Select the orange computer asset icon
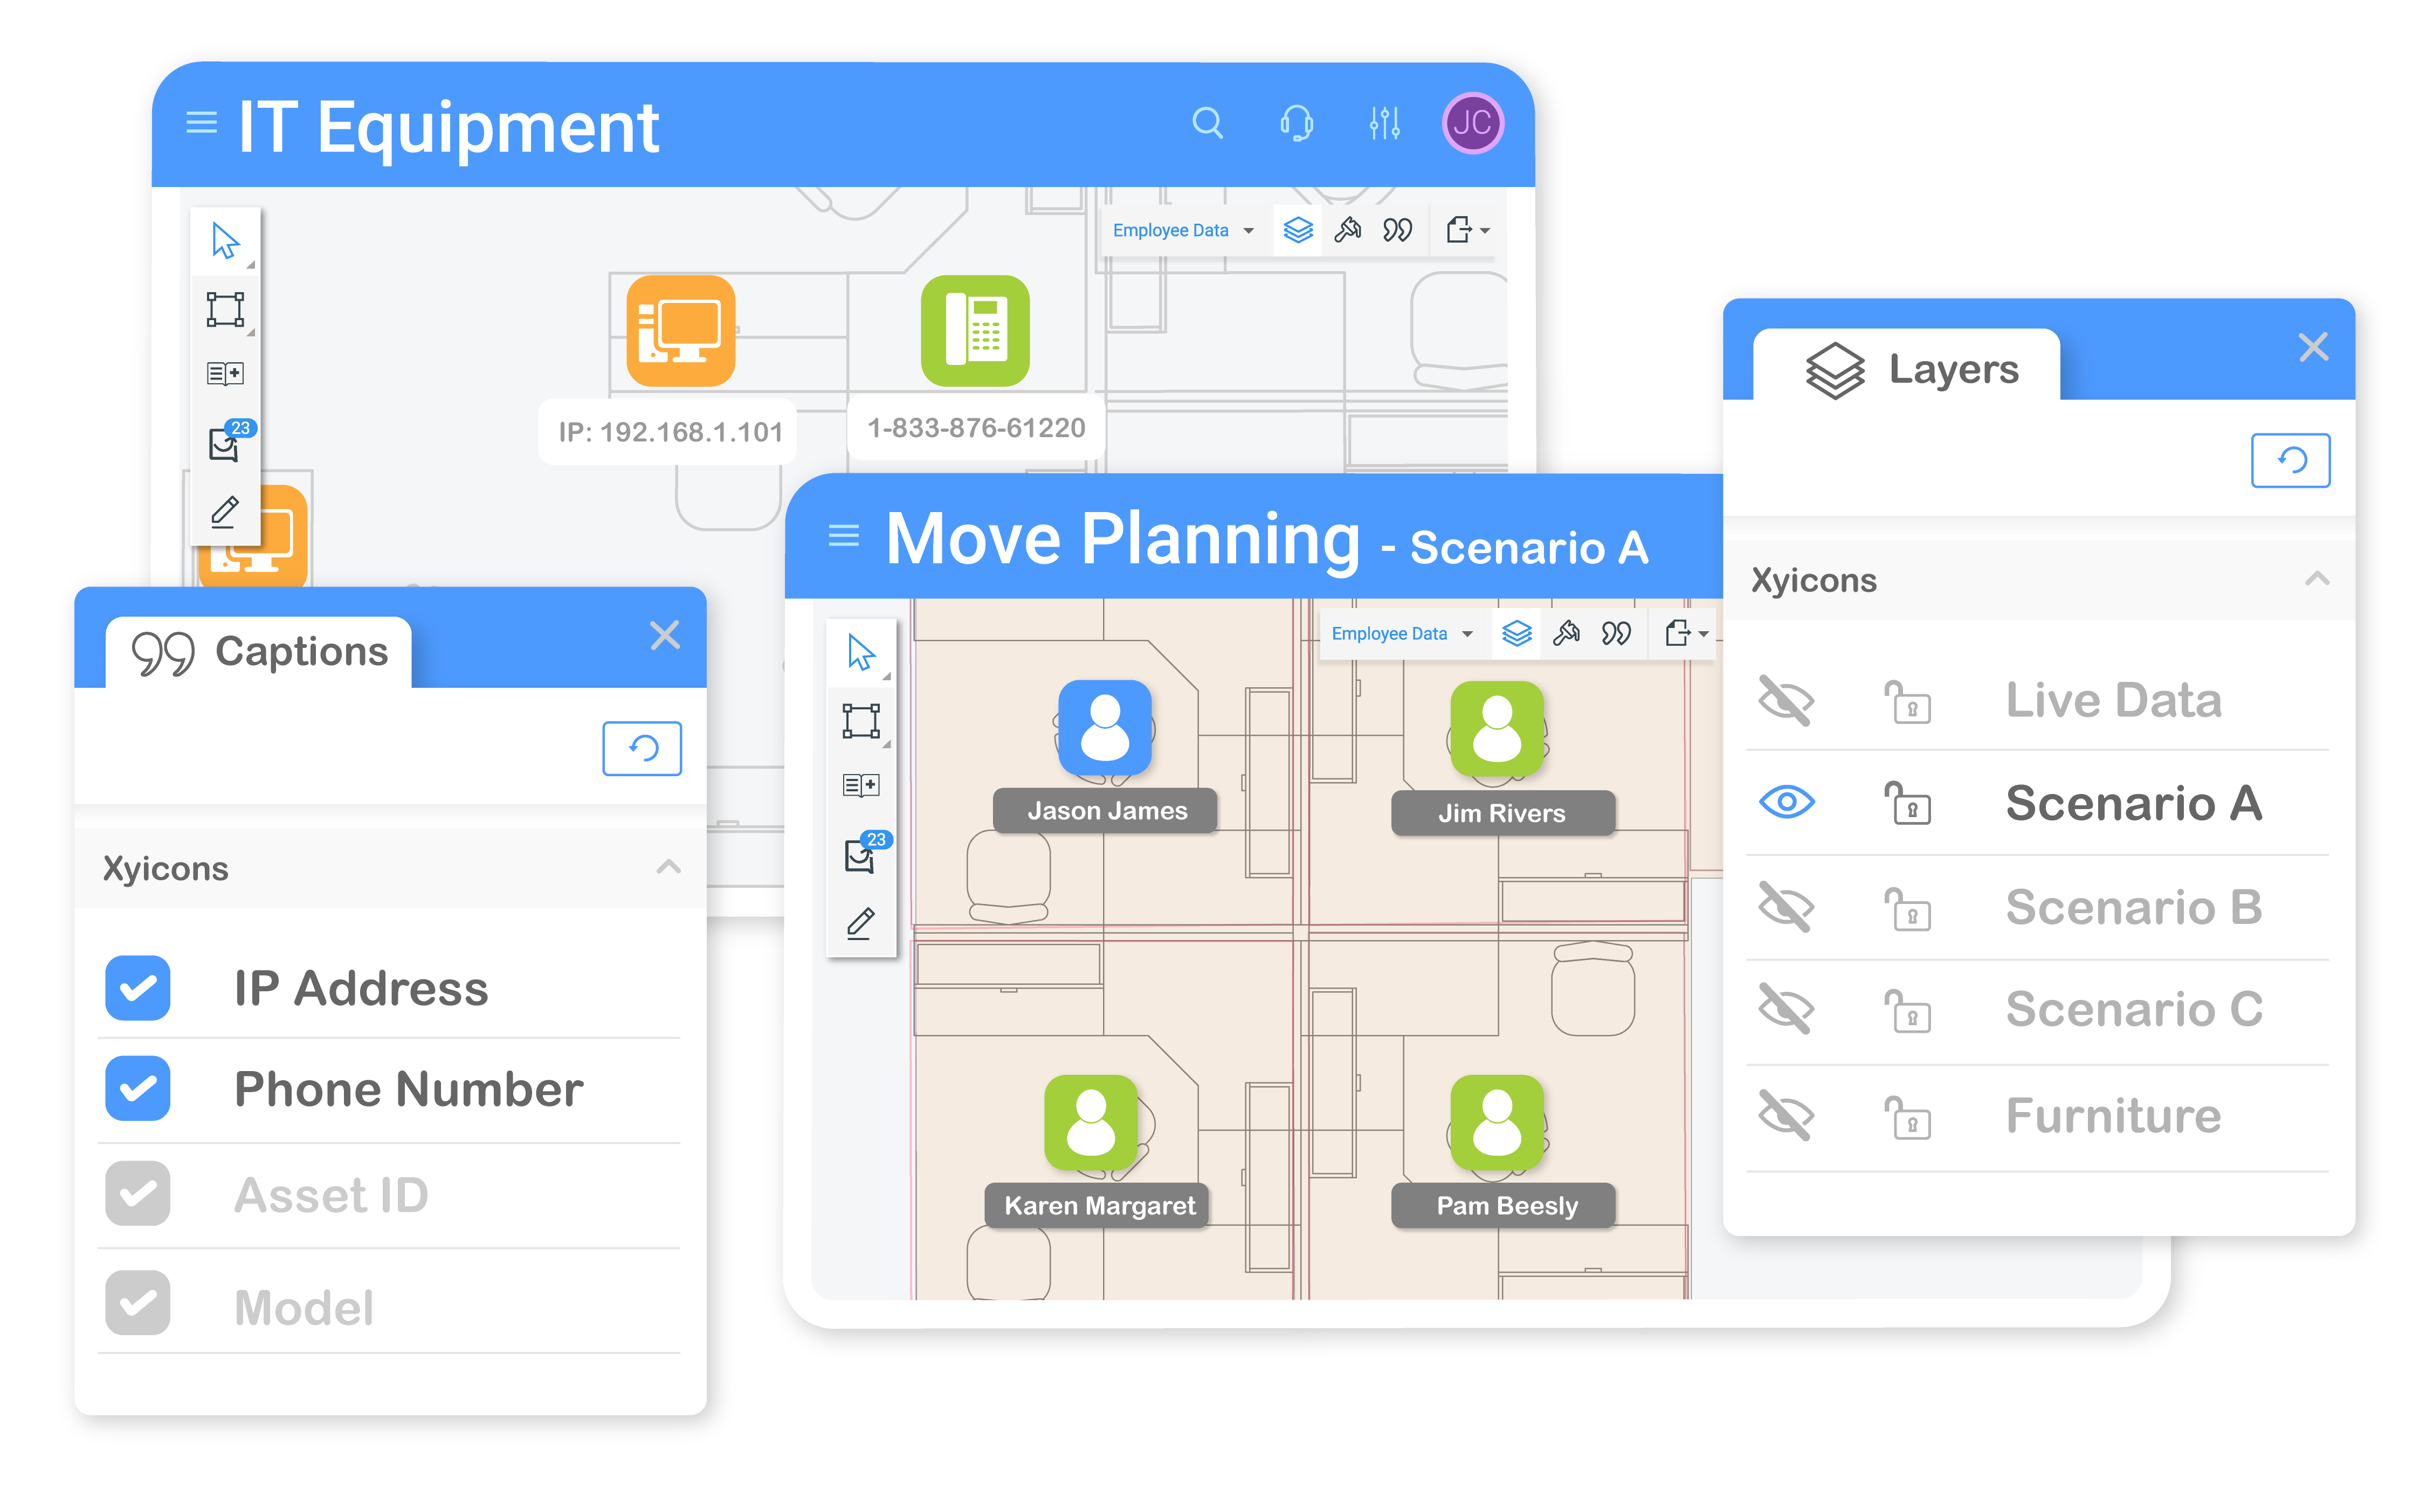The image size is (2434, 1512). click(x=681, y=331)
